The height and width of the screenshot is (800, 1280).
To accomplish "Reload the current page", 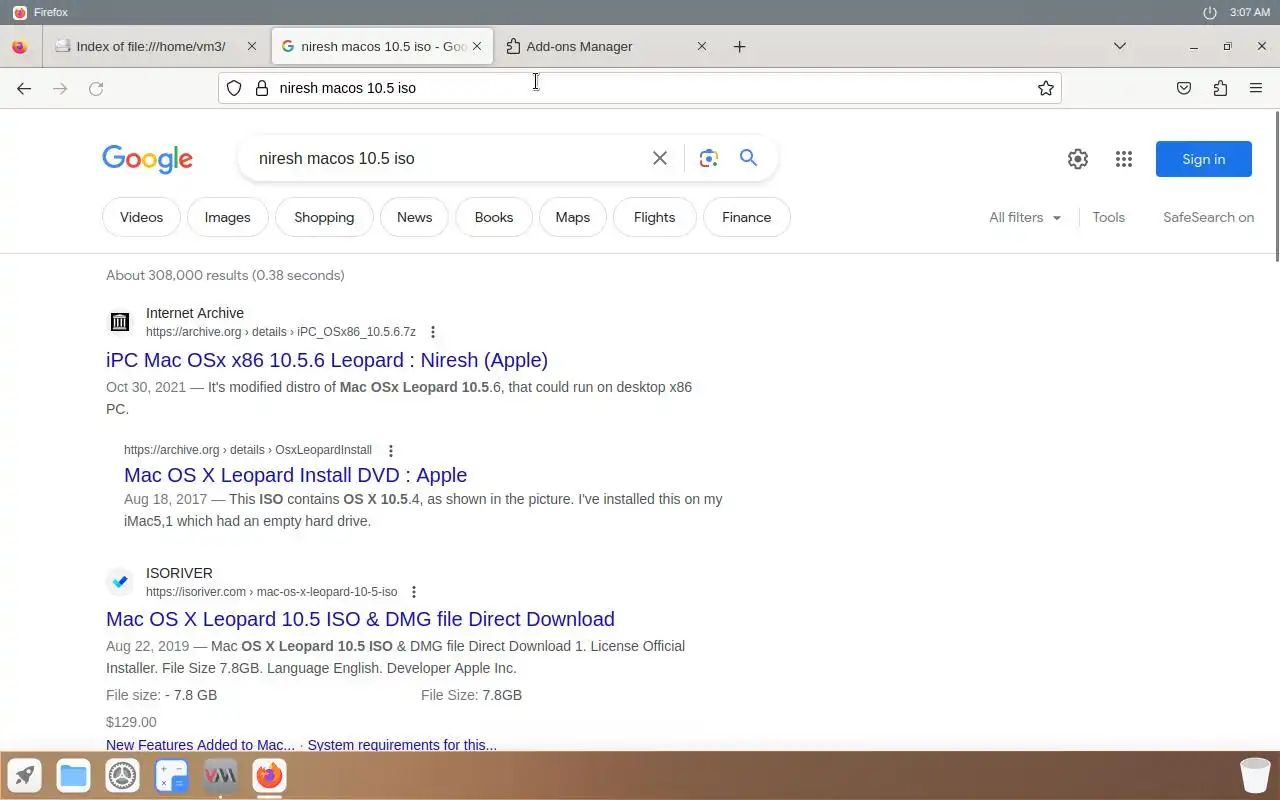I will (x=96, y=88).
